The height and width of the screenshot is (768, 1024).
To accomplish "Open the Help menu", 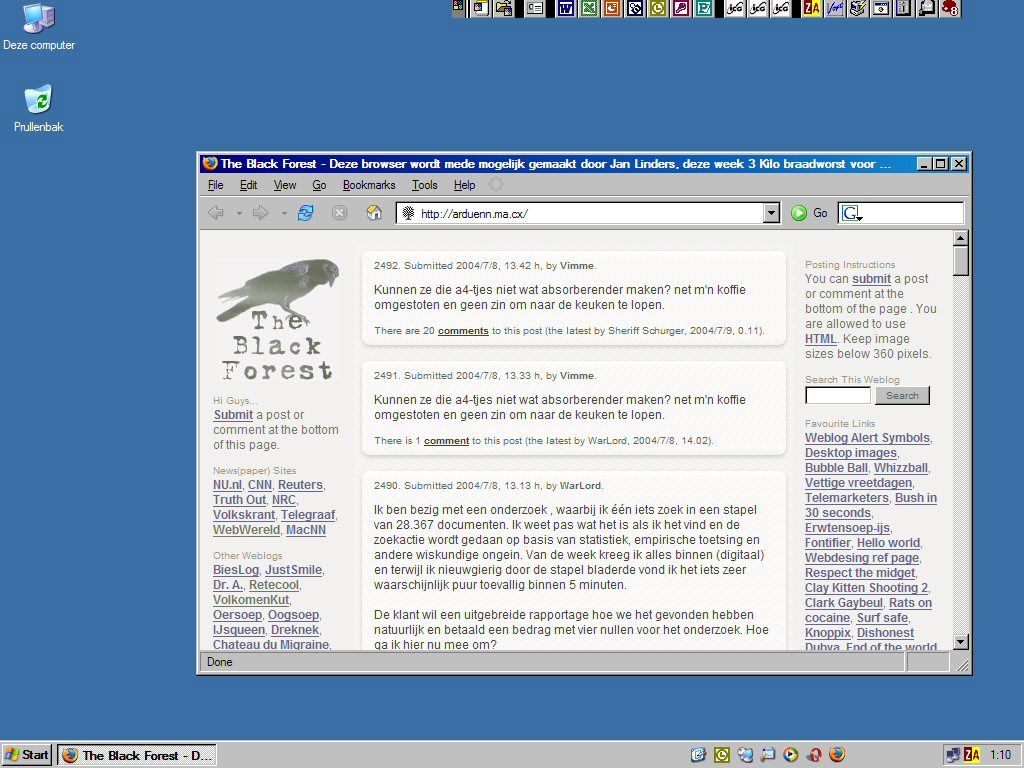I will tap(464, 185).
